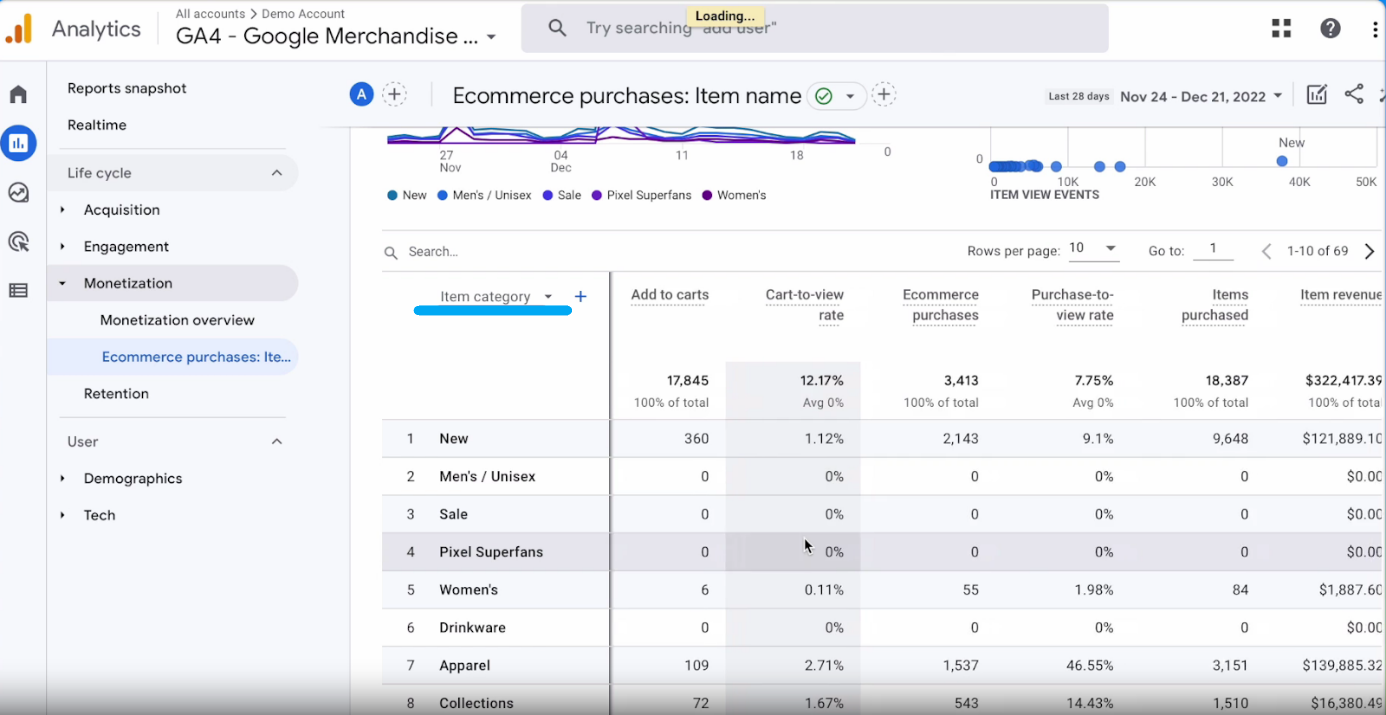Open the Item category dimension dropdown
Screen dimensions: 1386x715
pyautogui.click(x=496, y=296)
